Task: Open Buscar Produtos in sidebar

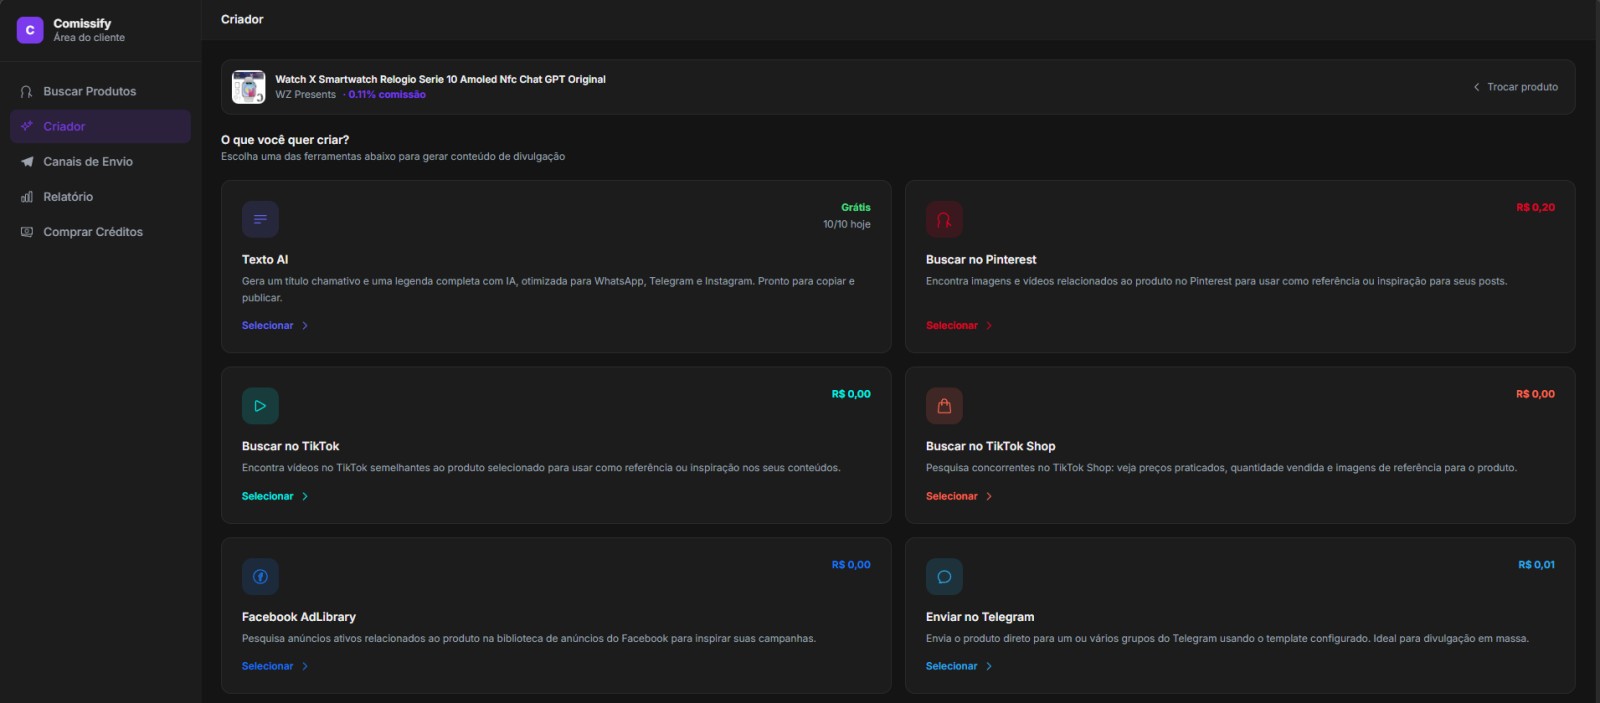Action: click(100, 91)
